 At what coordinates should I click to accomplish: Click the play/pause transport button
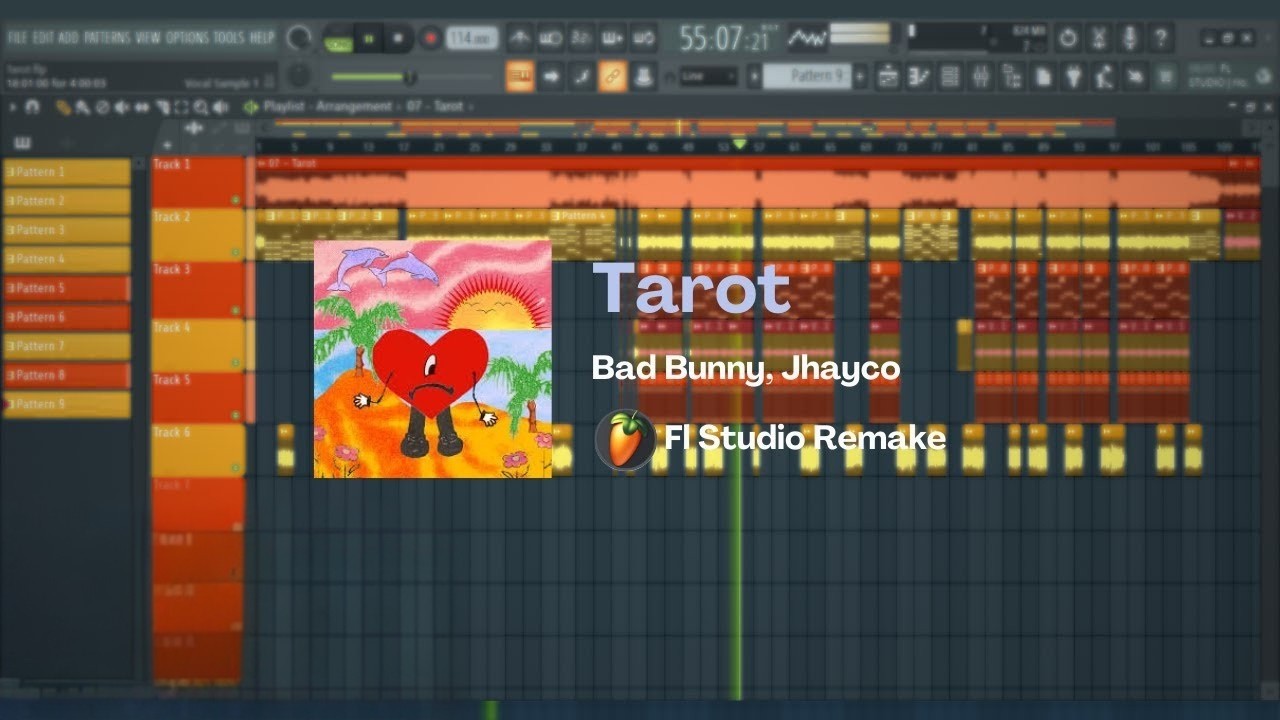coord(369,39)
